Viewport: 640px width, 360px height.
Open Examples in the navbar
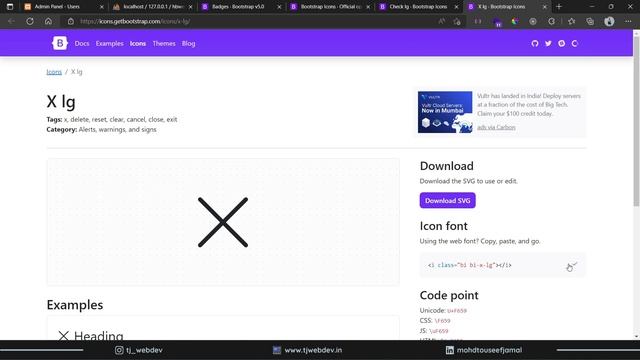109,43
